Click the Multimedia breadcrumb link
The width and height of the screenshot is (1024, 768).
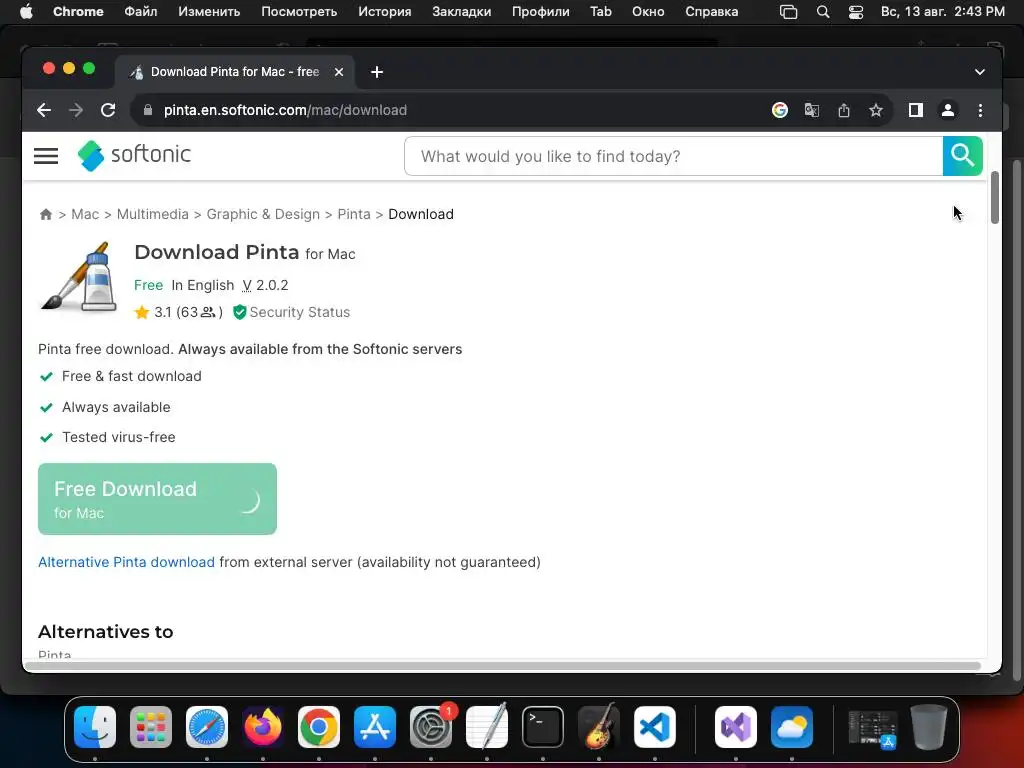153,214
